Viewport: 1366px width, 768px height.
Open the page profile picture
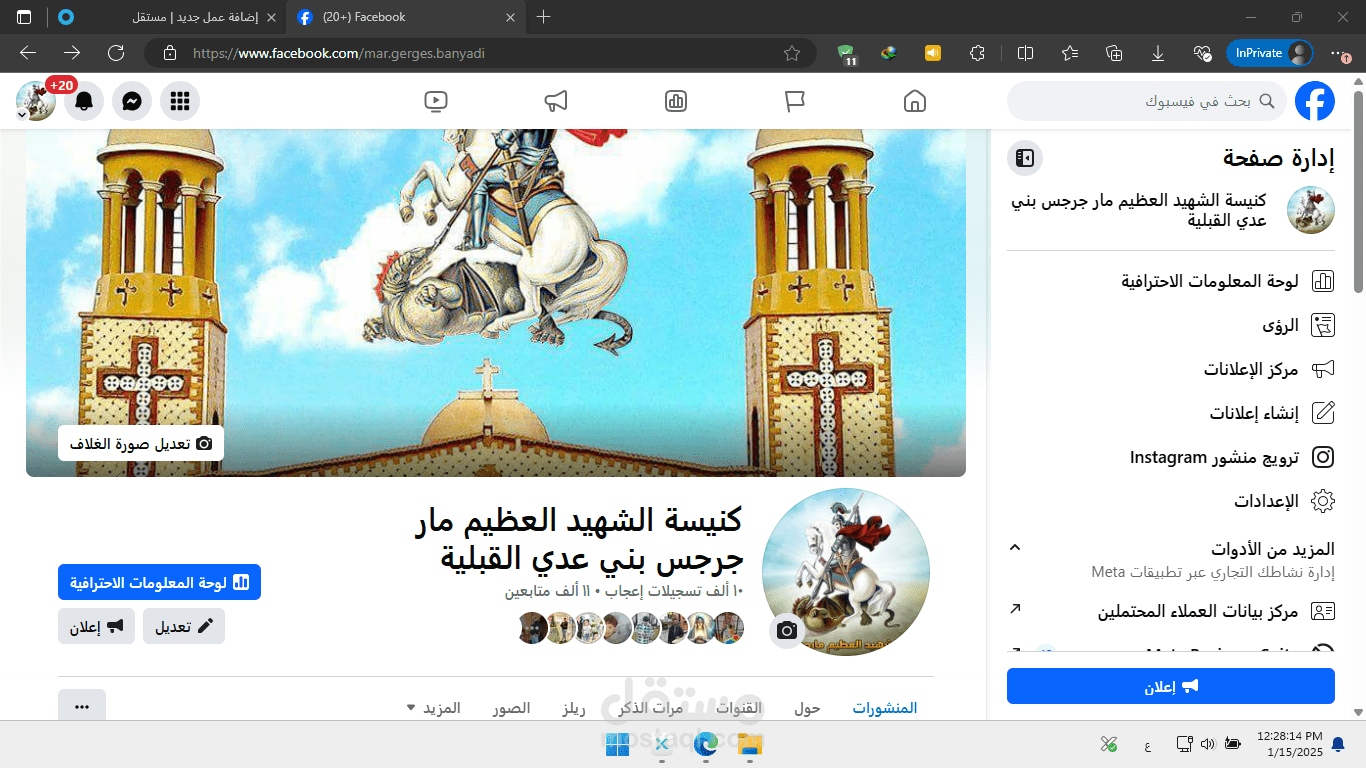point(846,572)
